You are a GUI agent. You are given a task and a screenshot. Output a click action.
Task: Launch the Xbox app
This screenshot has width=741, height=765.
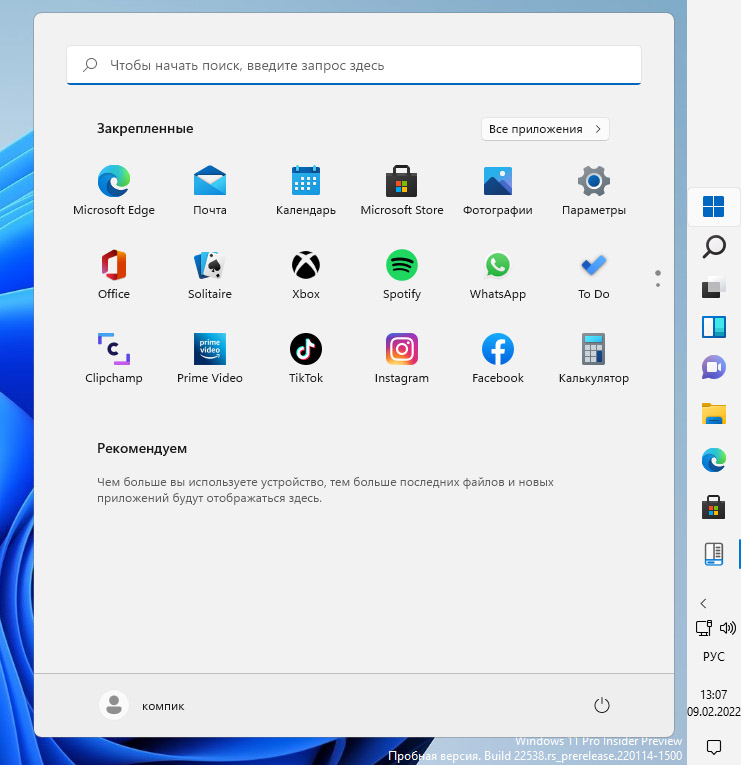coord(306,275)
